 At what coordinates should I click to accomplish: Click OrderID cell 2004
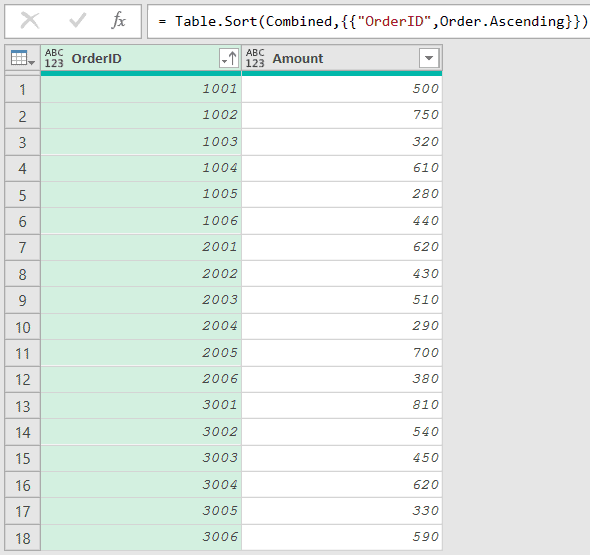pyautogui.click(x=141, y=327)
